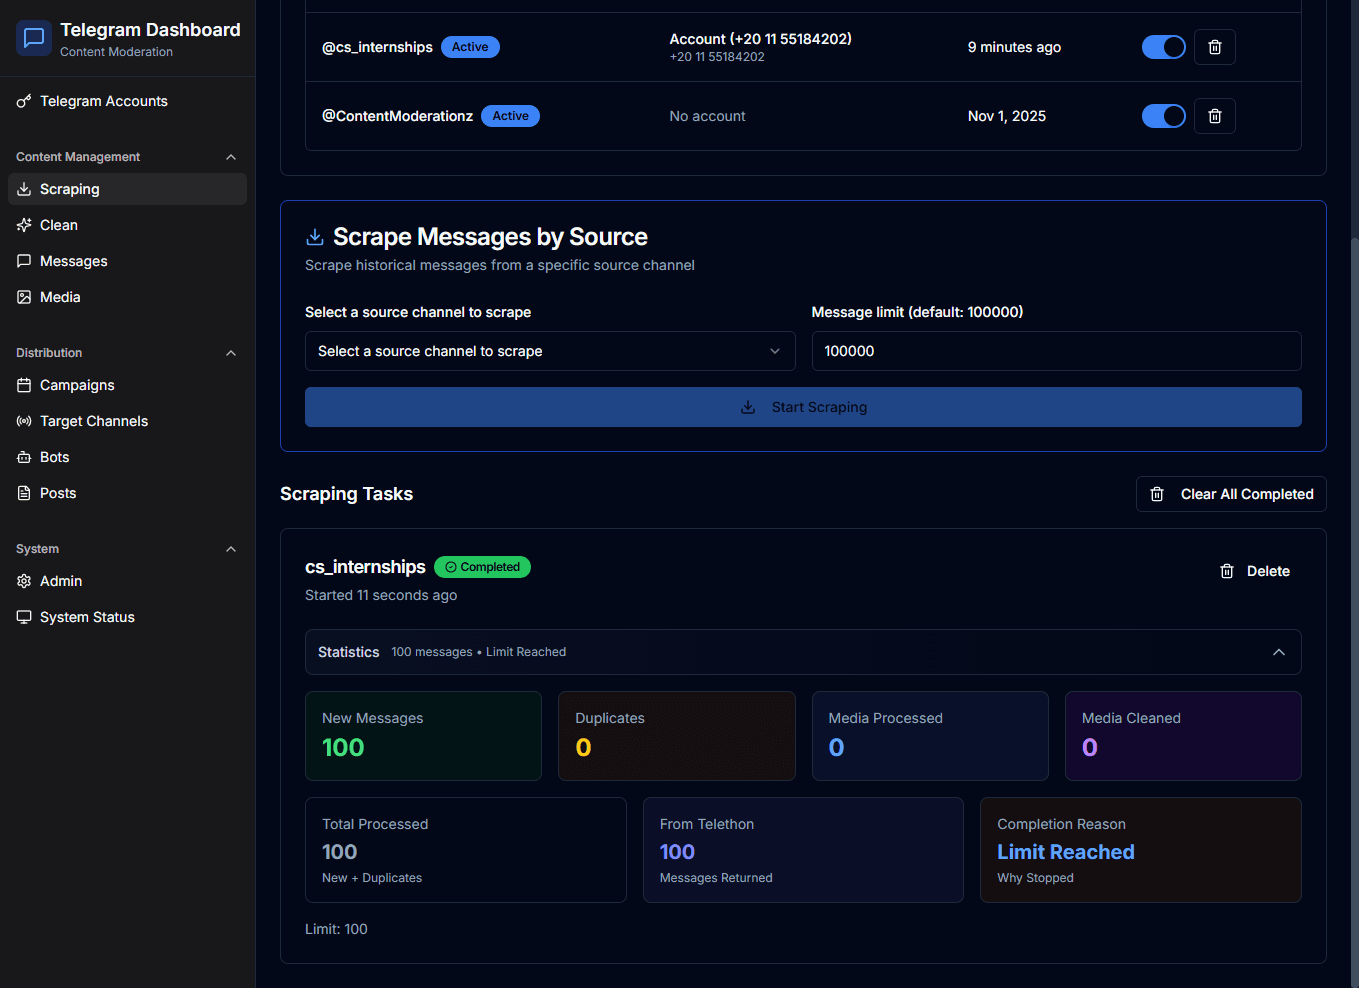Image resolution: width=1359 pixels, height=988 pixels.
Task: Click the download icon beside Scraping
Action: tap(24, 189)
